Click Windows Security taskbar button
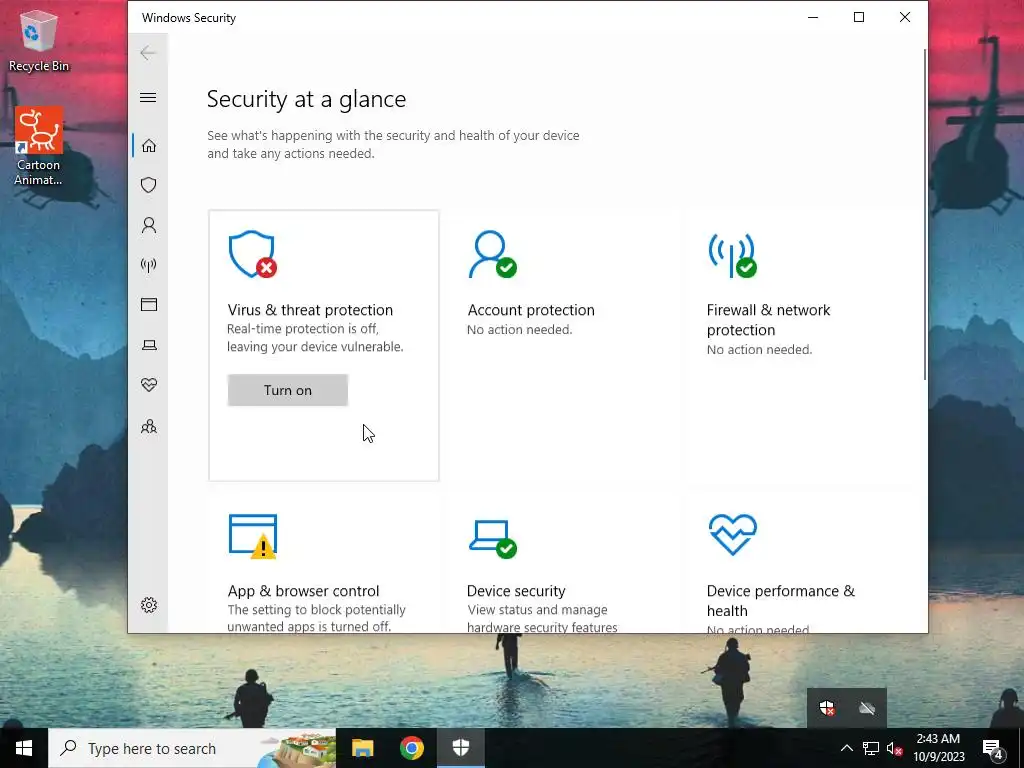 point(461,748)
